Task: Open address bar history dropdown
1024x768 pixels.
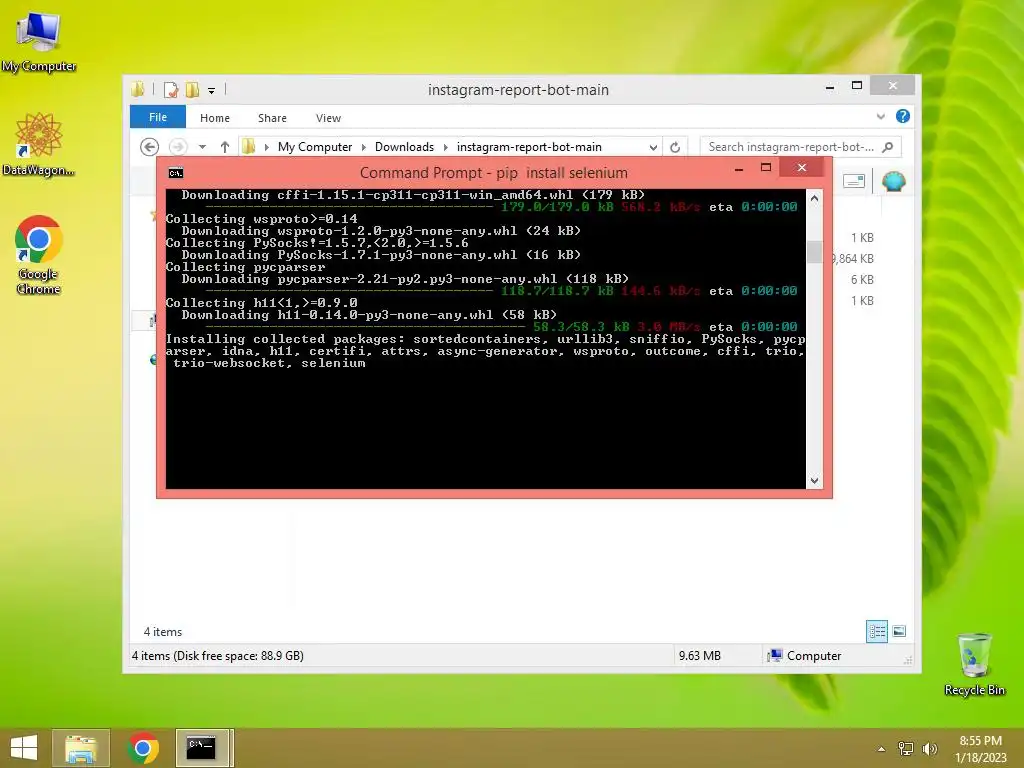Action: pos(652,148)
